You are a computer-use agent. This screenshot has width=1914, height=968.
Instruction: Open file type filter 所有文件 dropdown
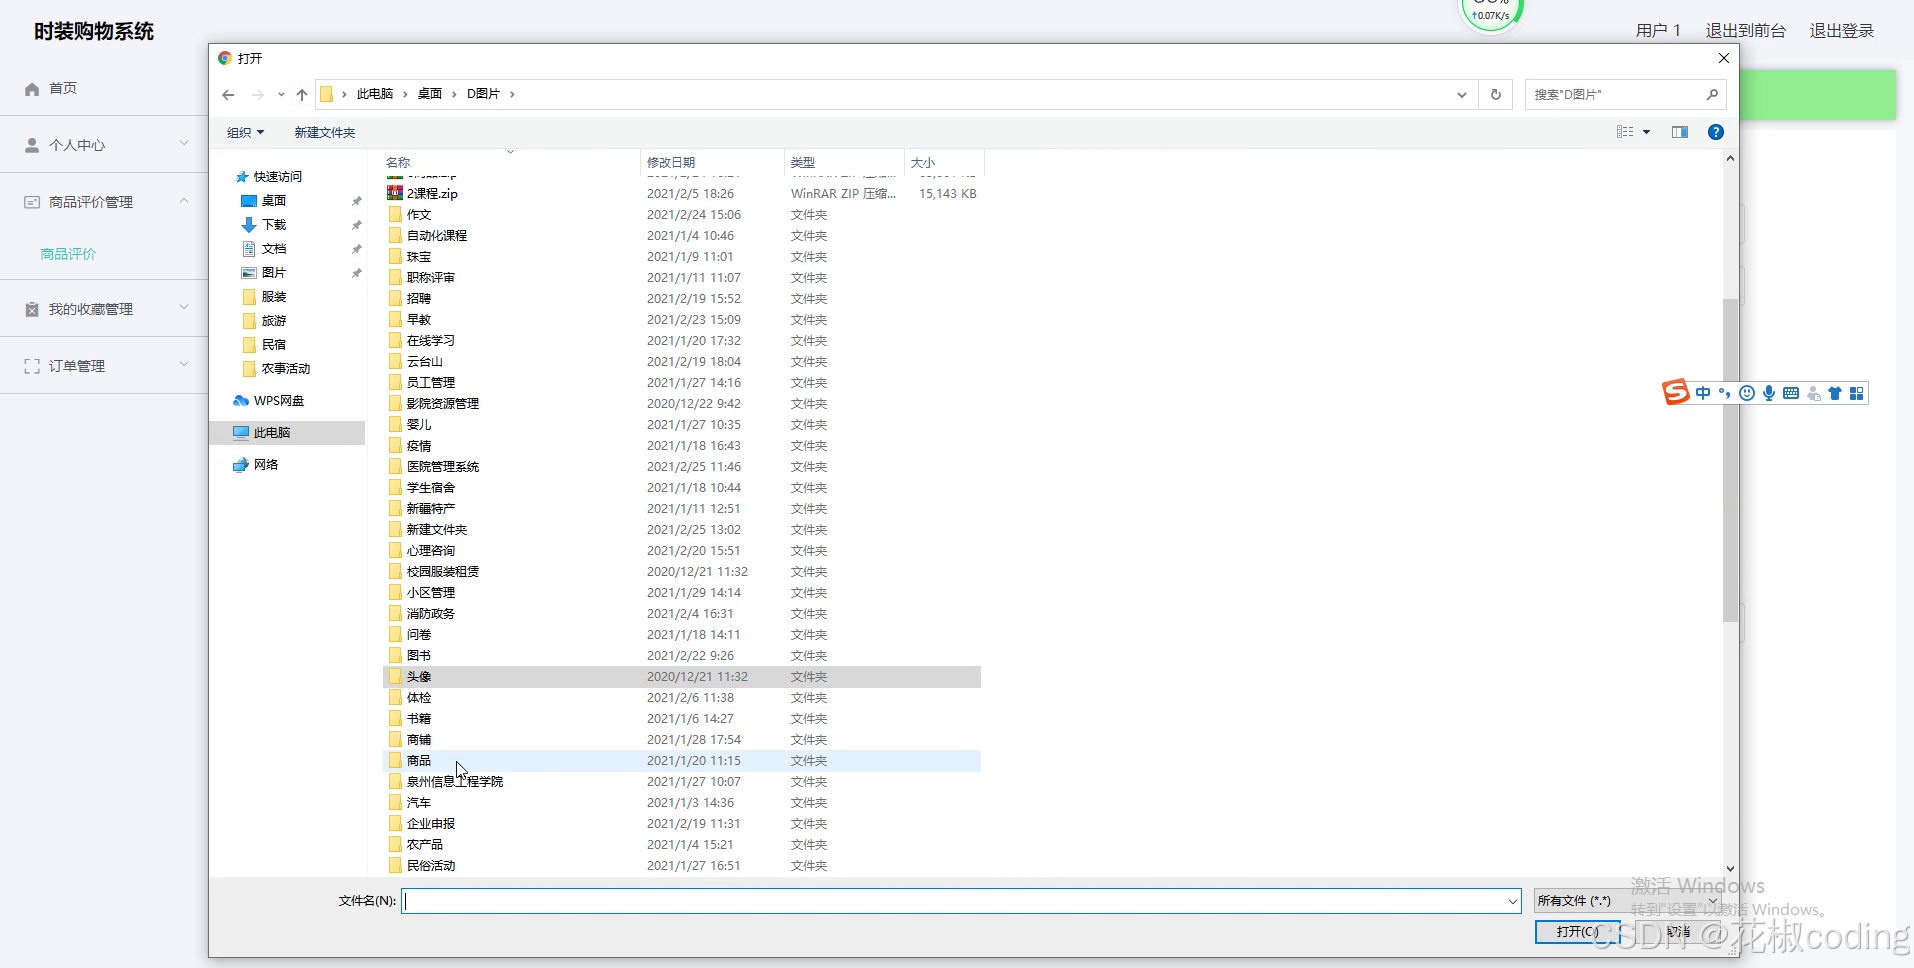[x=1627, y=901]
